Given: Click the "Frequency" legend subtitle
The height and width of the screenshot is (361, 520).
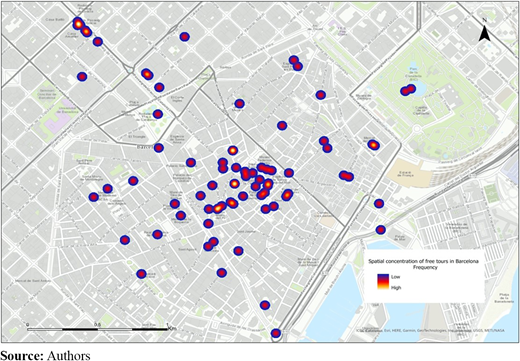Looking at the screenshot, I should 425,267.
